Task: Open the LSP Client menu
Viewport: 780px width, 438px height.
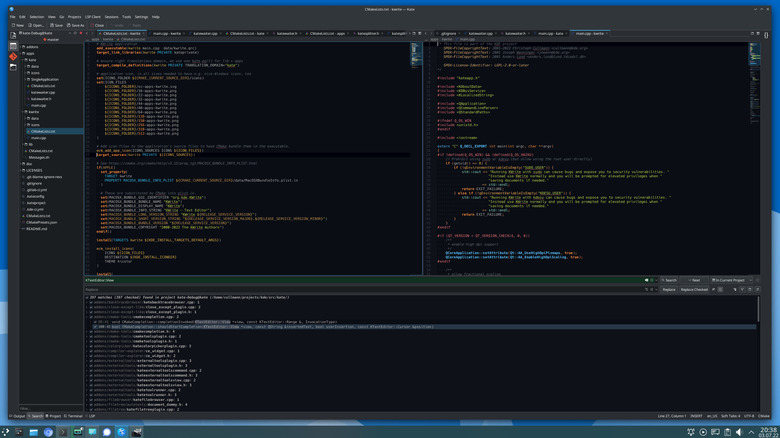Action: [x=93, y=17]
